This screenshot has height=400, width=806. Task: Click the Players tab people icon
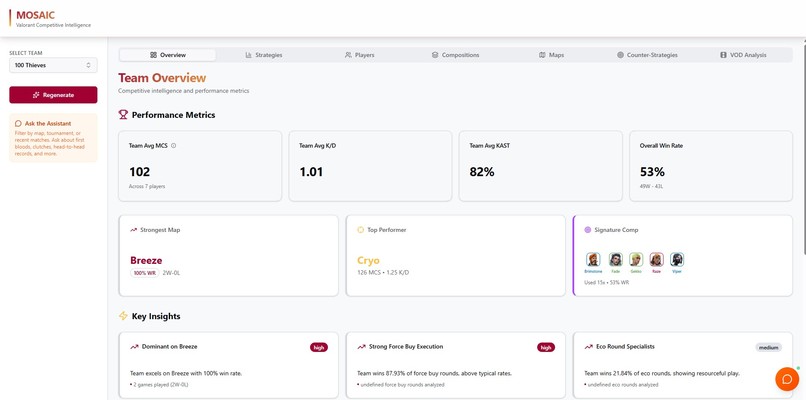click(348, 55)
